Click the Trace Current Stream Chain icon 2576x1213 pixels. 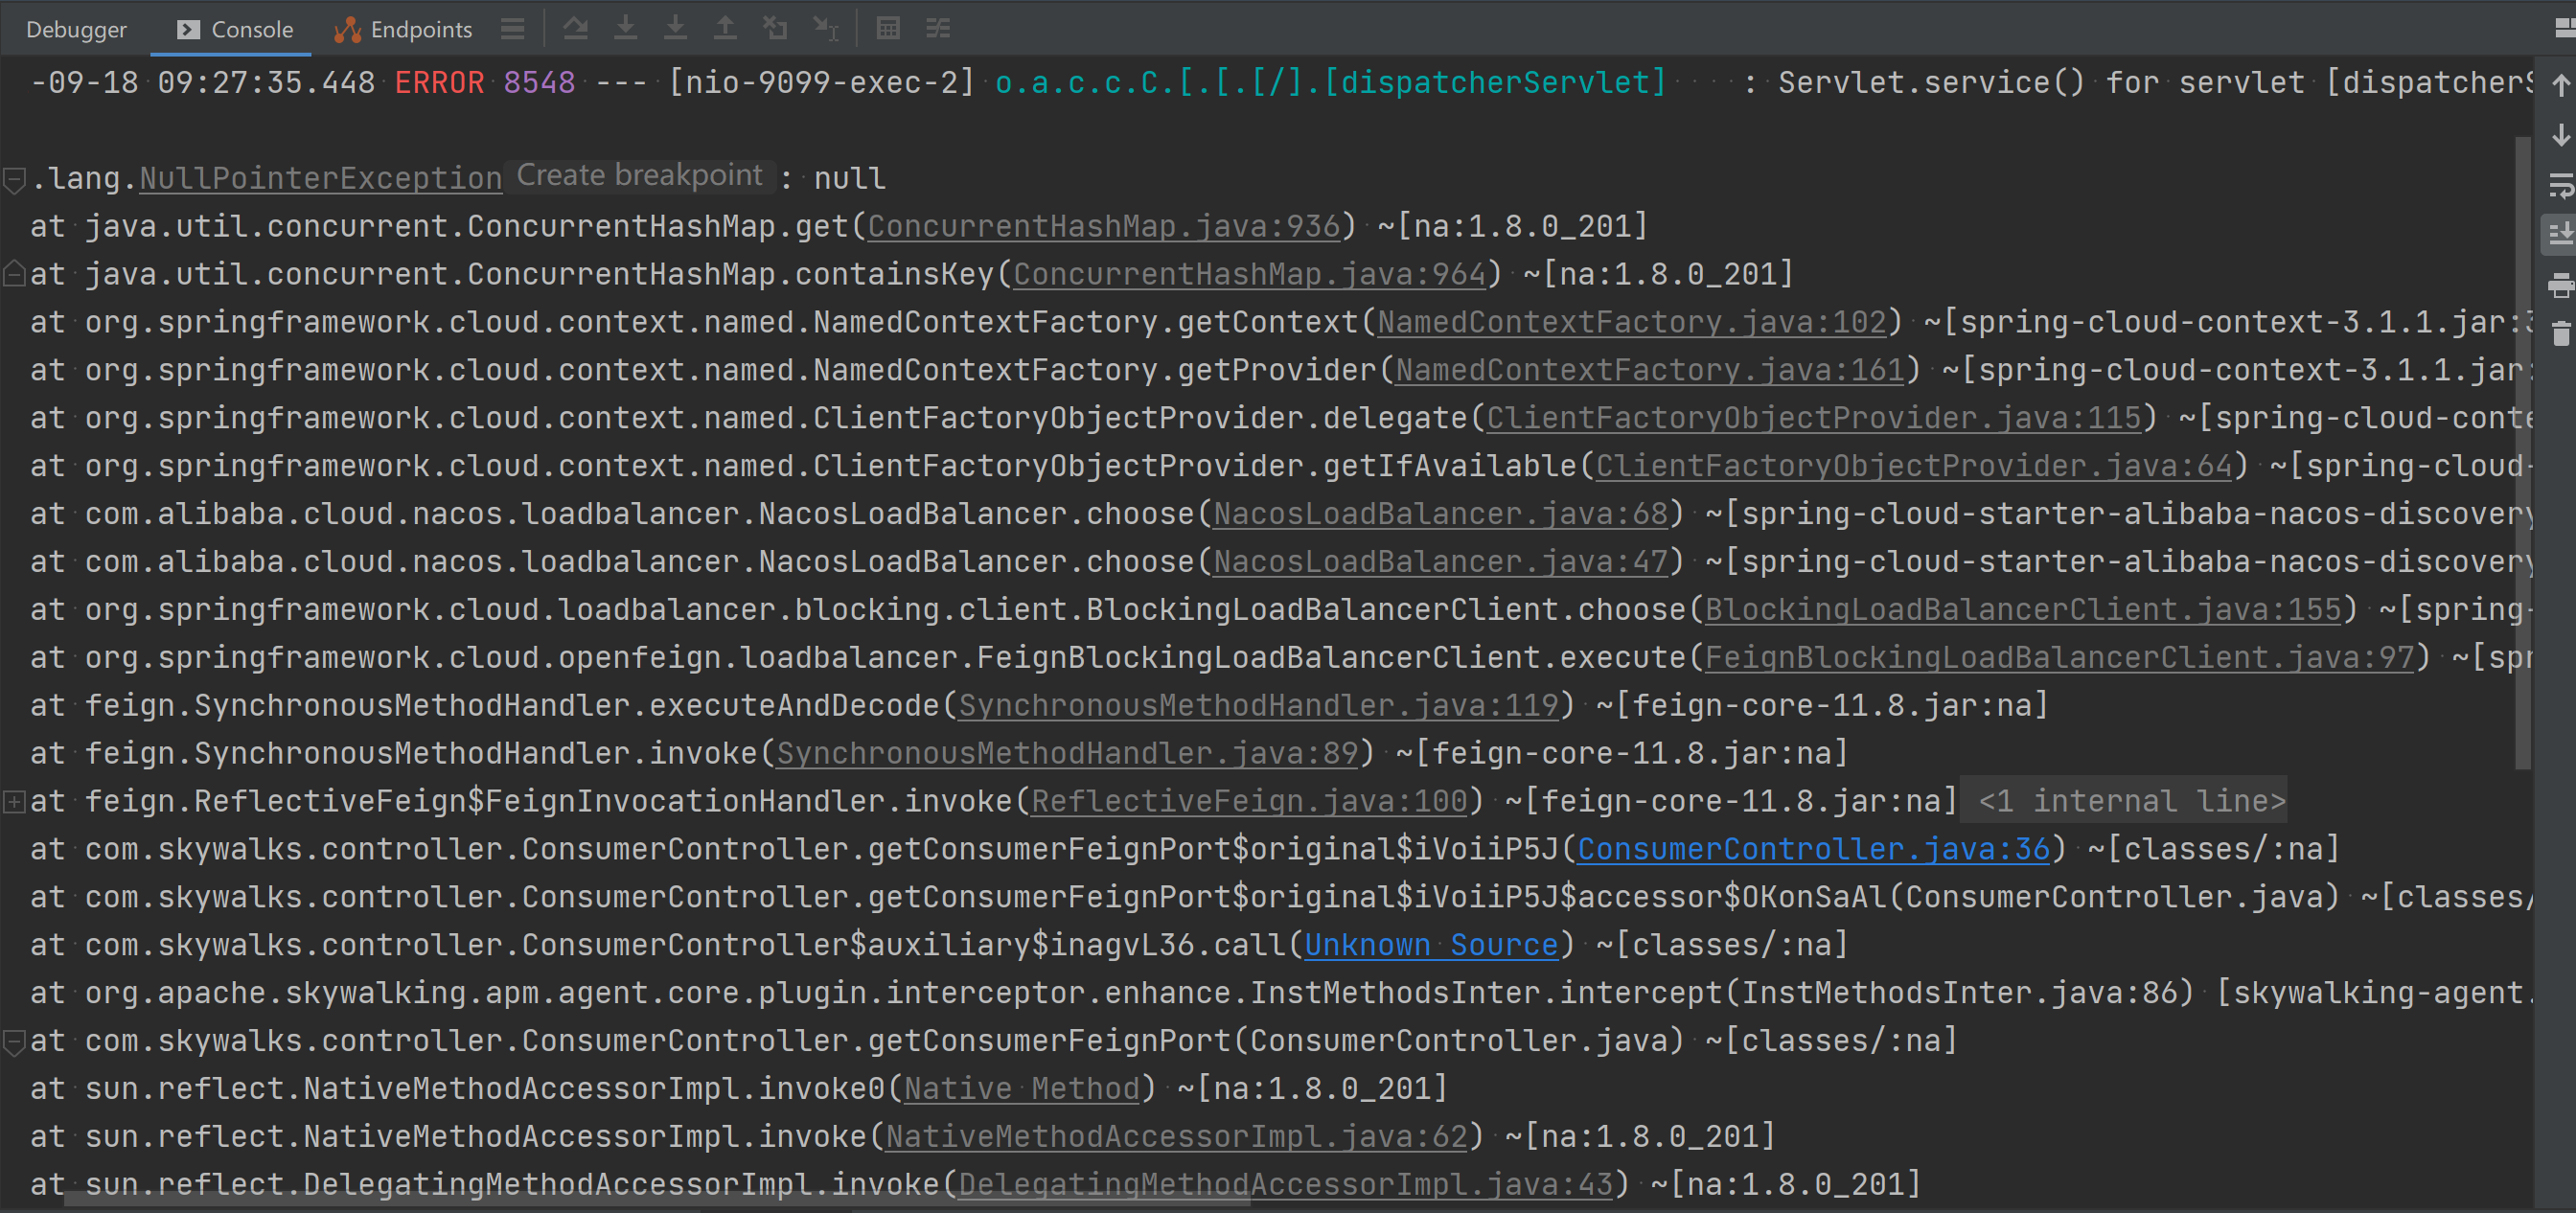(x=938, y=29)
